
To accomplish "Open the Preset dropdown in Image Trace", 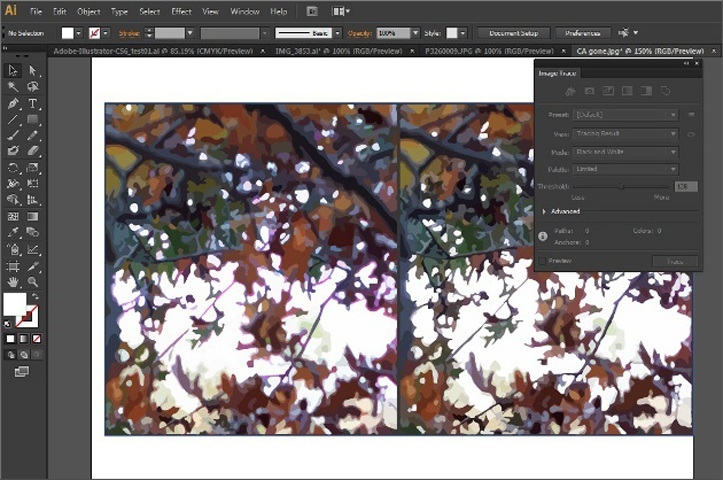I will click(625, 115).
